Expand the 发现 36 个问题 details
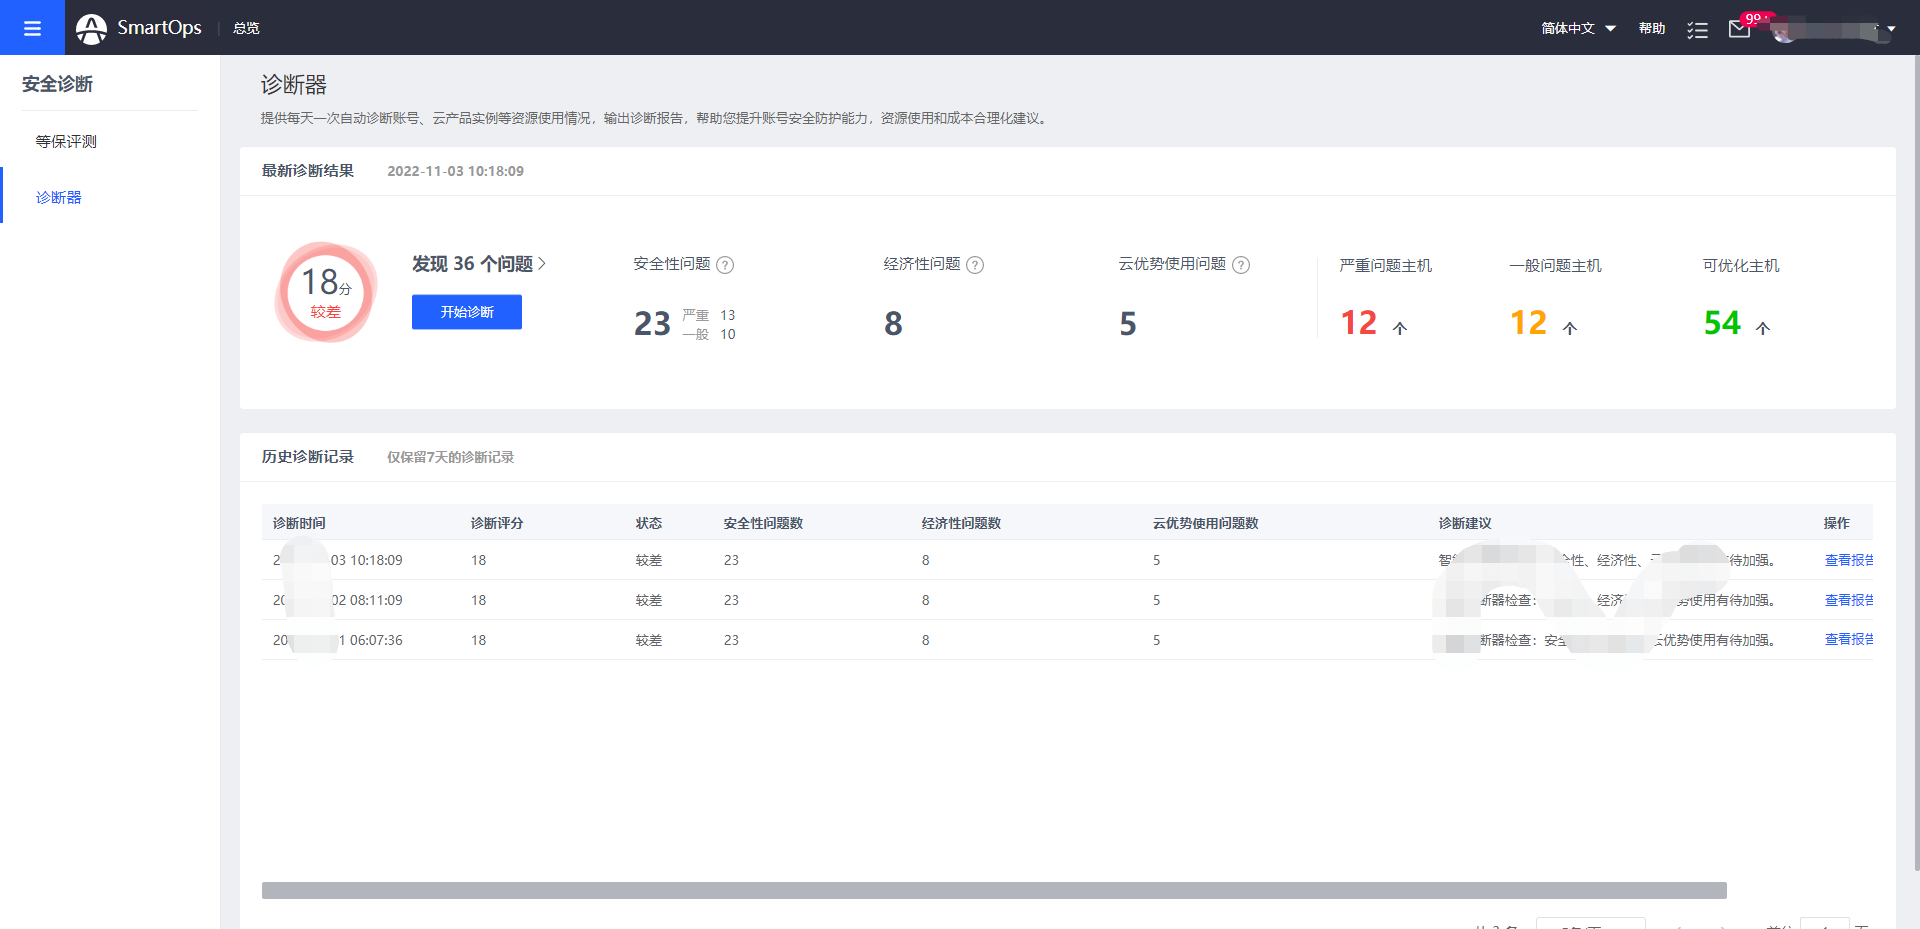The width and height of the screenshot is (1920, 929). click(x=479, y=264)
